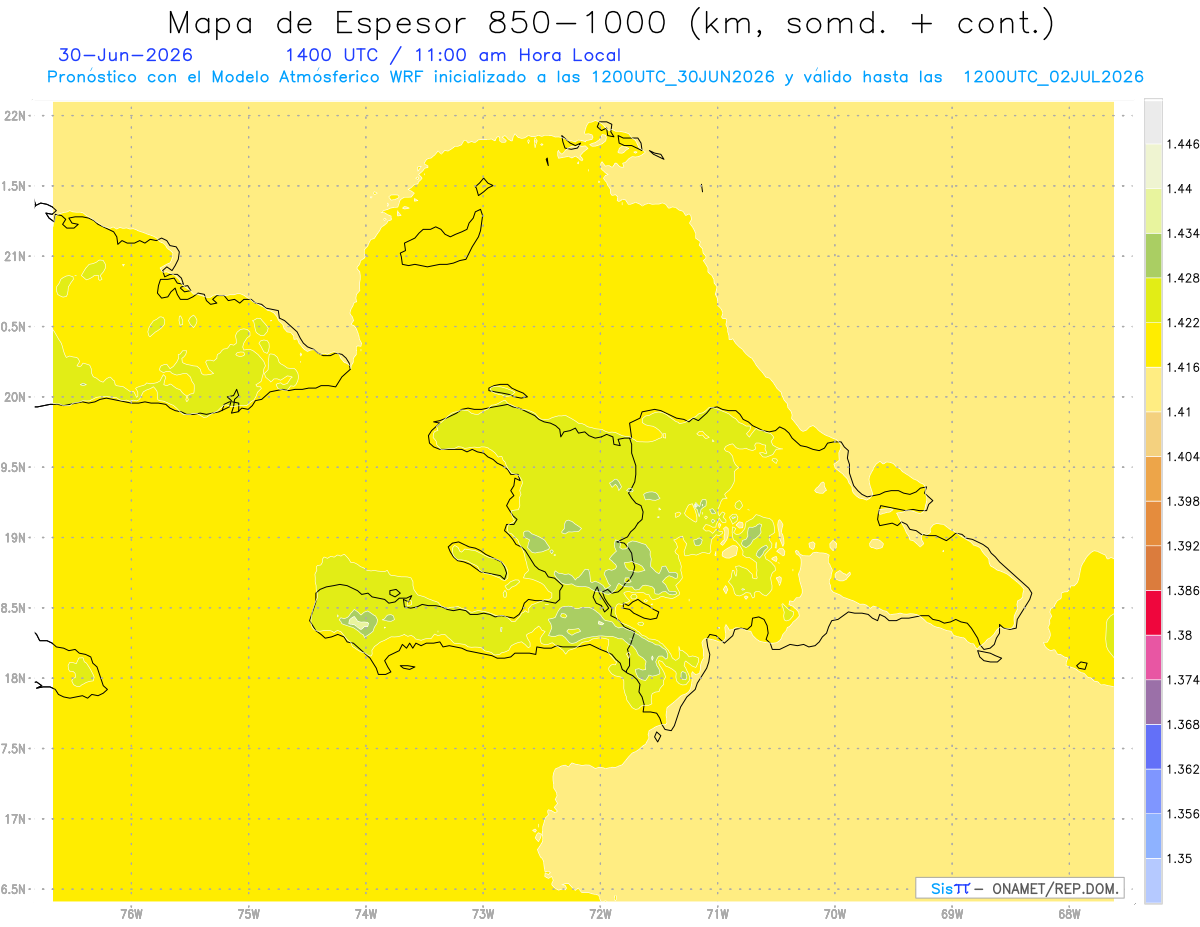Click the red legend swatch between 1.38 and 1.386
Screen dimensions: 1200x927
point(1153,612)
